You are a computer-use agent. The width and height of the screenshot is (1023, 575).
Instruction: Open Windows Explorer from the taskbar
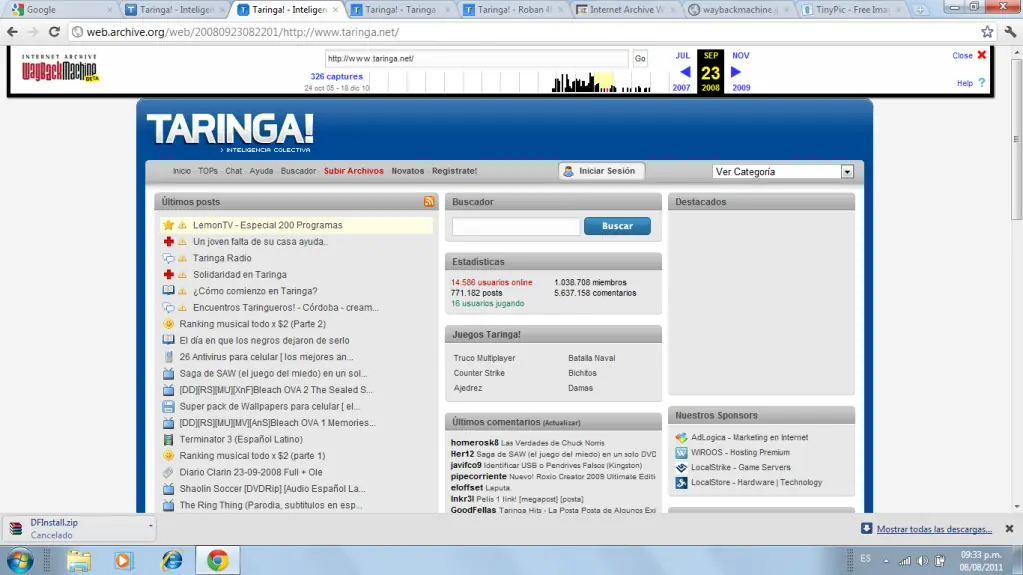tap(78, 561)
